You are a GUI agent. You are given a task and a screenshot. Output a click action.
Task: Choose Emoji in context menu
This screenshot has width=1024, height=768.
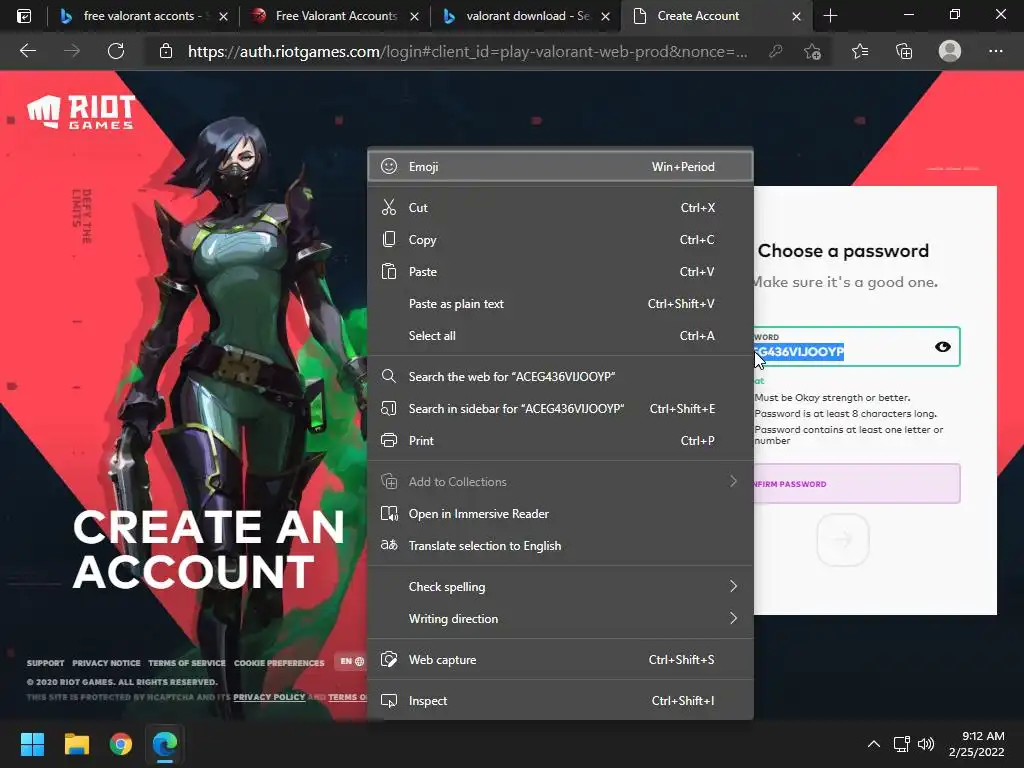(x=560, y=167)
